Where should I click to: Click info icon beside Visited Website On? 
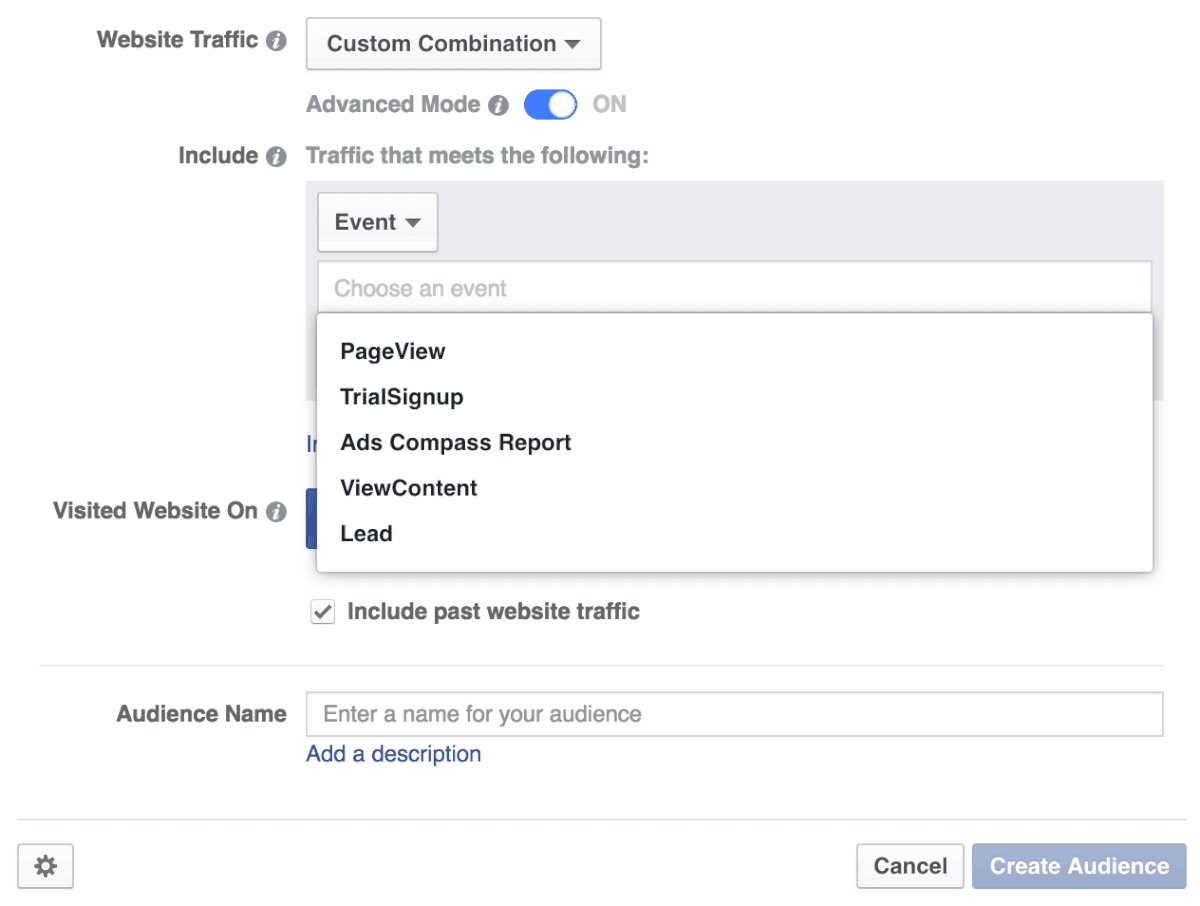click(x=277, y=512)
